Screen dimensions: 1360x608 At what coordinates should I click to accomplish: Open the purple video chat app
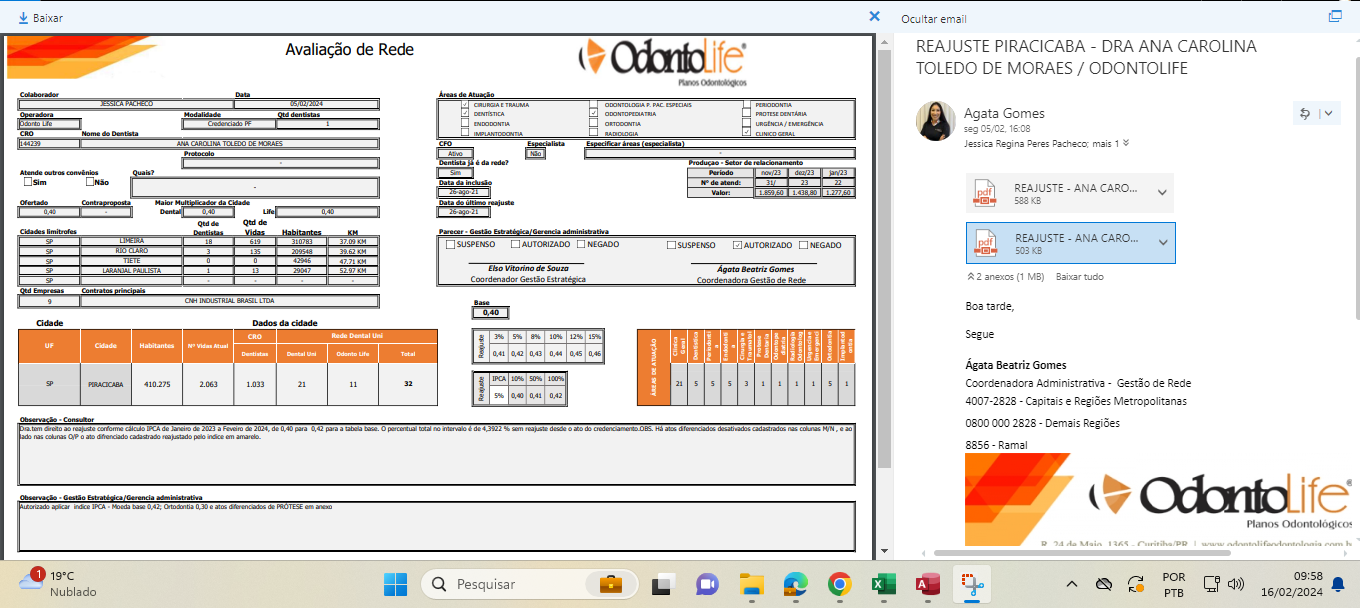[x=706, y=584]
